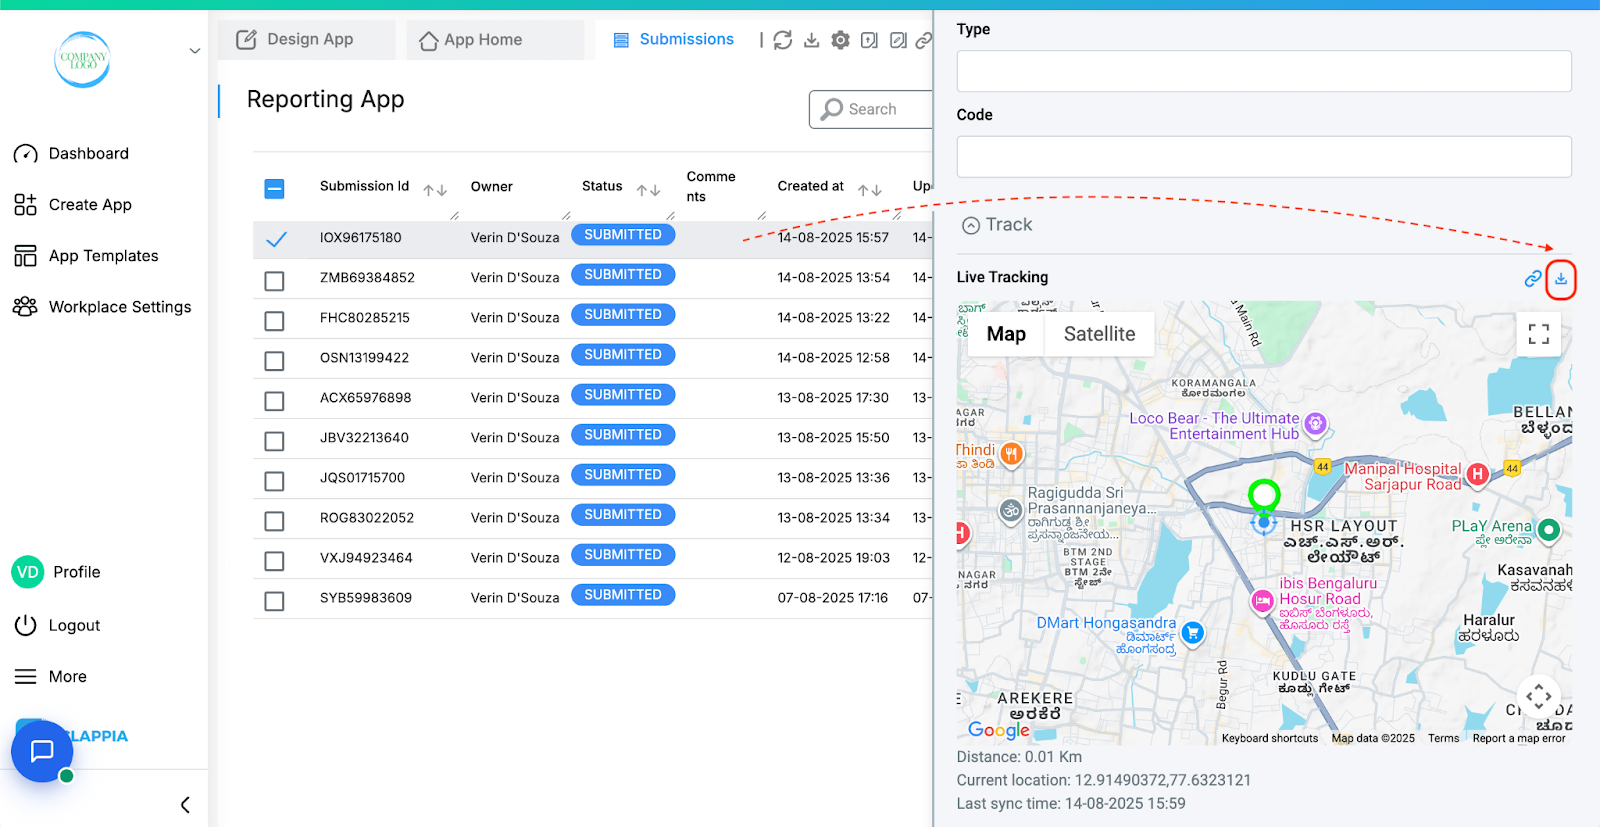Open Dashboard from sidebar

point(71,154)
